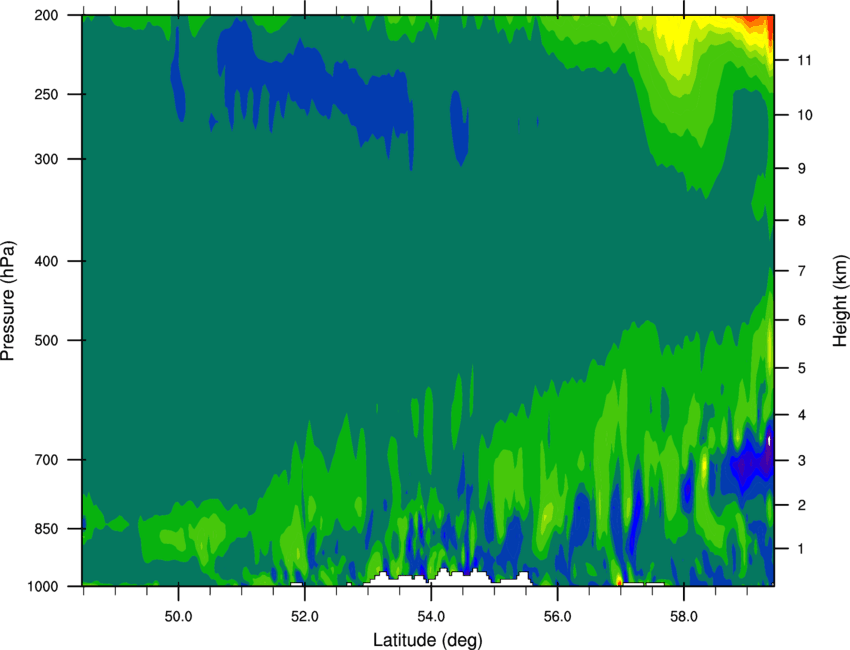
Task: Click the 500 pressure tick label
Action: (x=47, y=340)
